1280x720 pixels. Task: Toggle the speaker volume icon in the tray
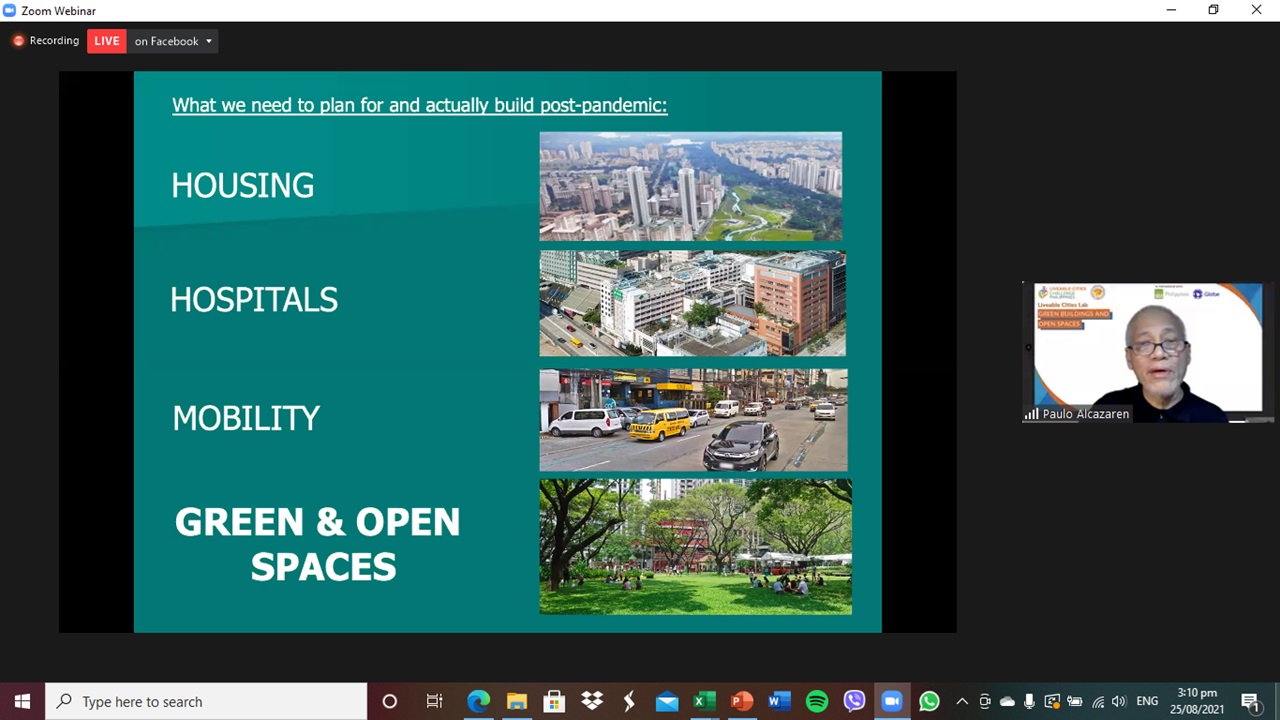coord(1119,701)
